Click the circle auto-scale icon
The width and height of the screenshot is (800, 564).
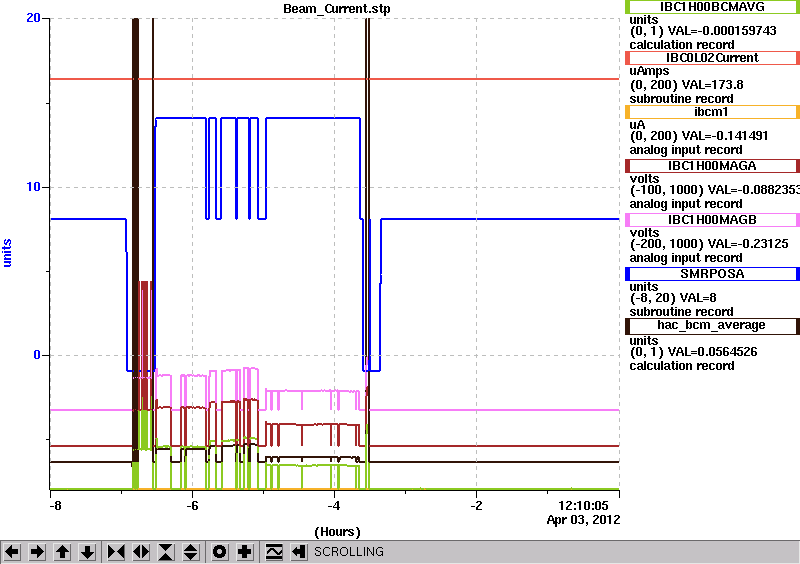220,552
